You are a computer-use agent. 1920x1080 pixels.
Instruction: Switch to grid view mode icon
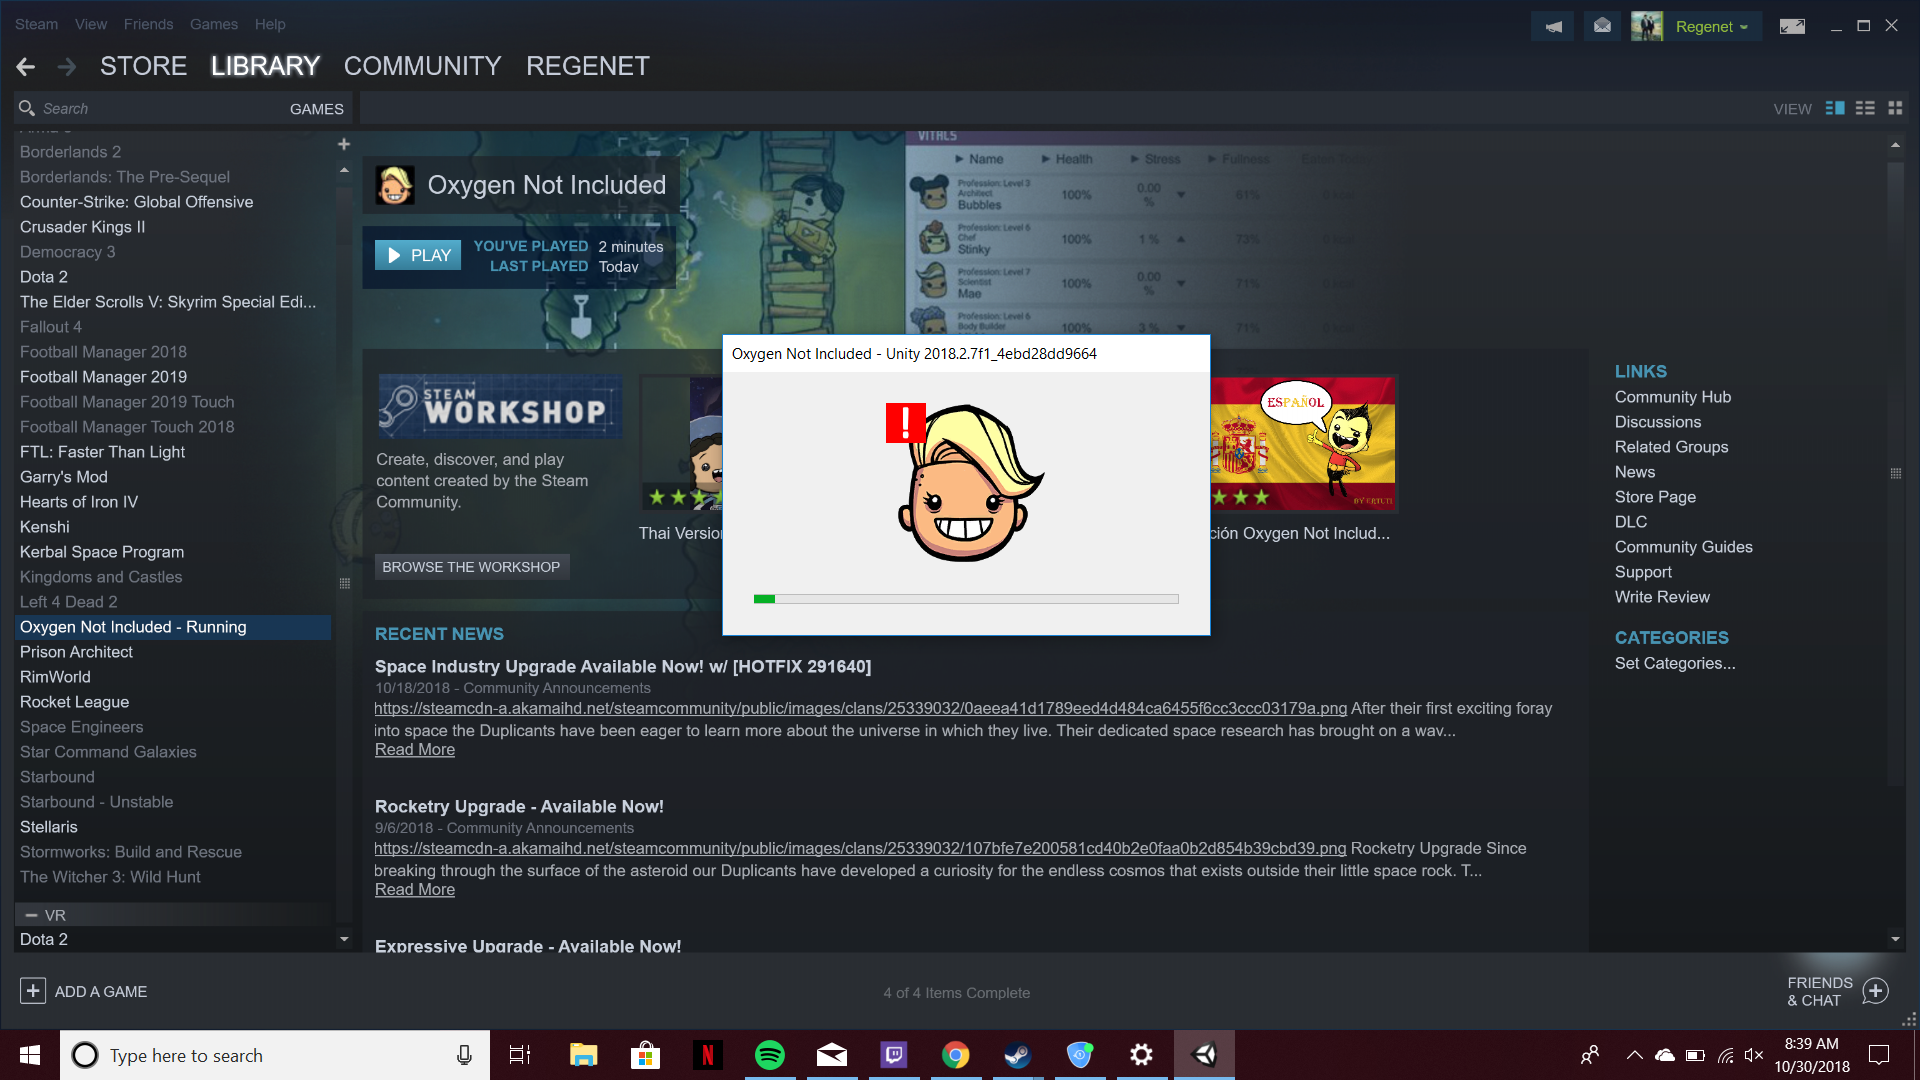(x=1895, y=108)
